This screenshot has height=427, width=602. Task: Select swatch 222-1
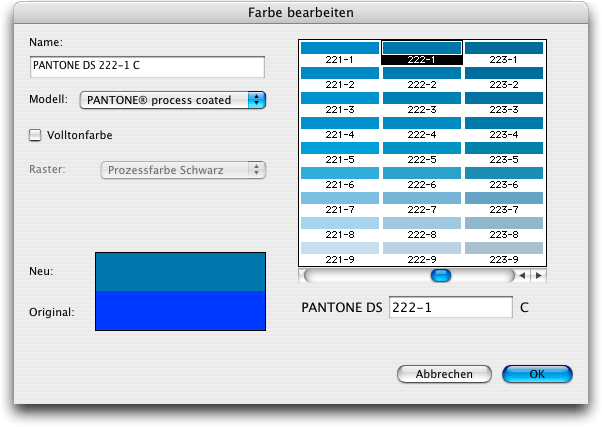[422, 53]
